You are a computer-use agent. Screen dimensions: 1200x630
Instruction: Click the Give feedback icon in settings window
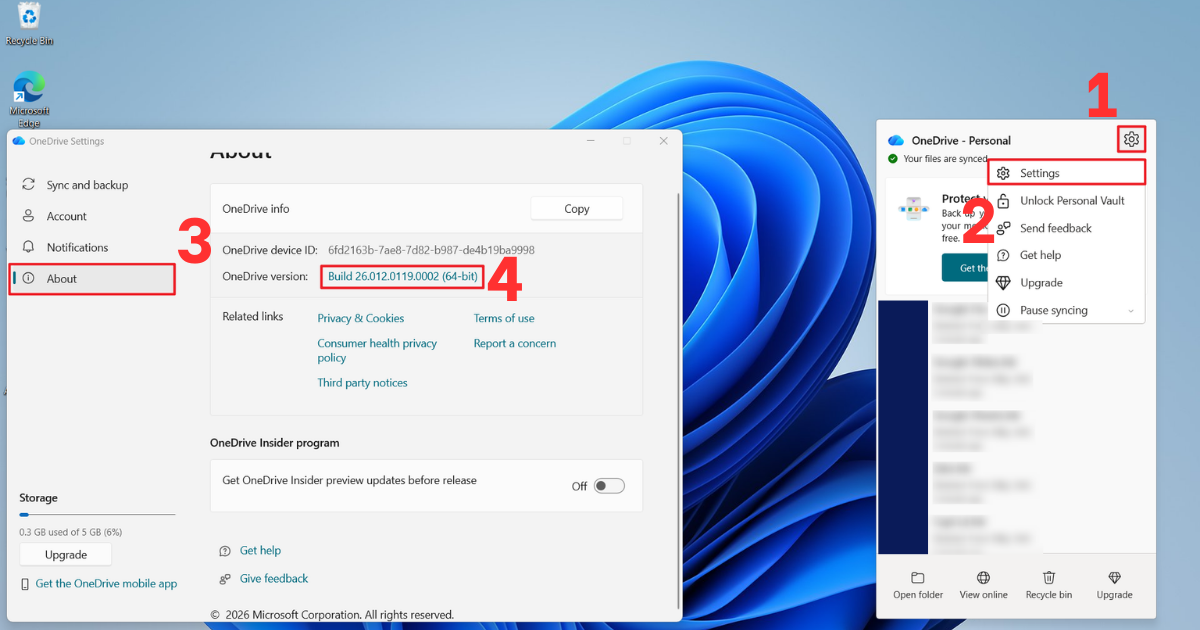tap(225, 579)
